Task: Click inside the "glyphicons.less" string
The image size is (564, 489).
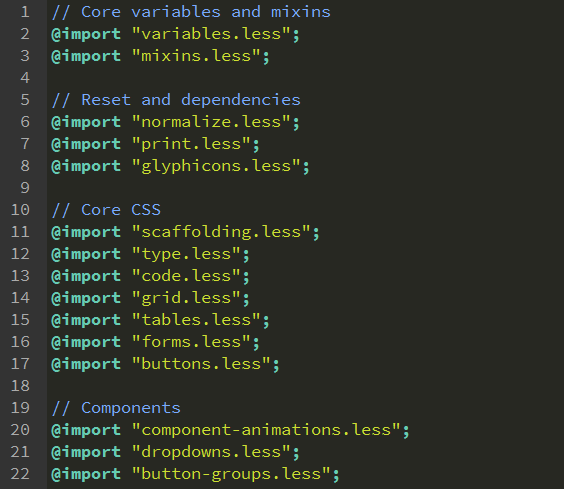Action: (216, 166)
